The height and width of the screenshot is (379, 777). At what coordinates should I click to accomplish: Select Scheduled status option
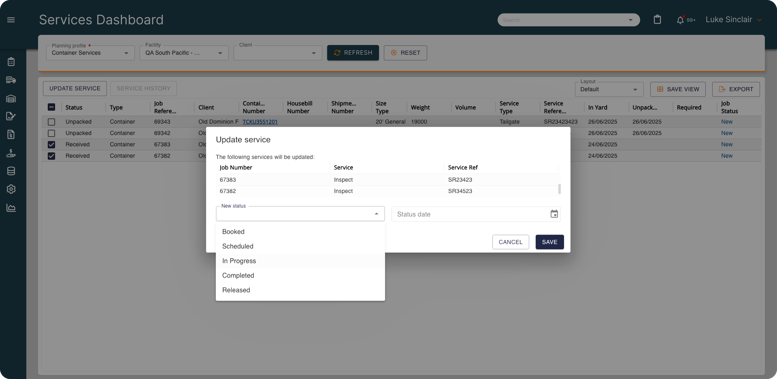click(x=300, y=246)
